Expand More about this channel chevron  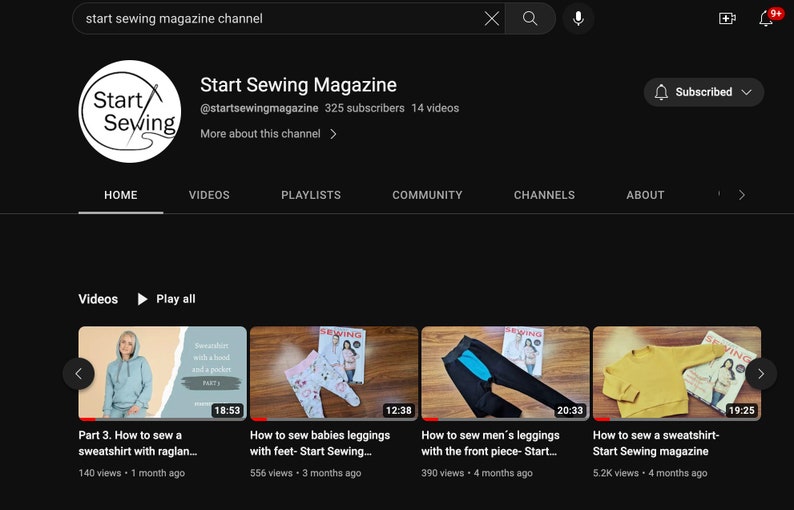[x=333, y=134]
